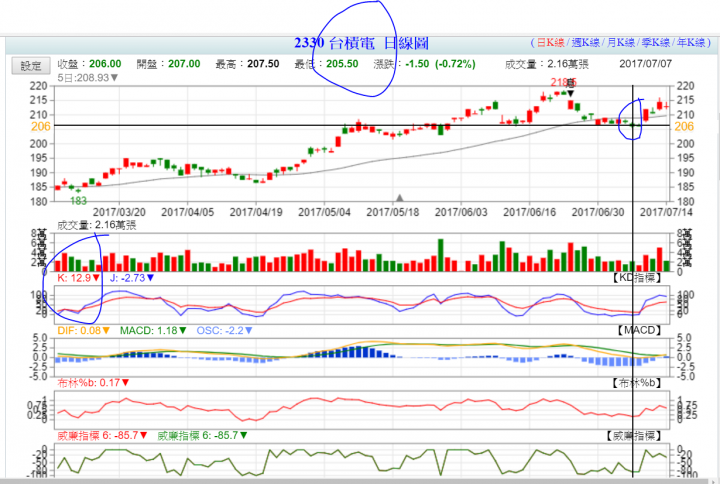720x484 pixels.
Task: Select the 【威廉指標】 panel label
Action: tap(635, 435)
